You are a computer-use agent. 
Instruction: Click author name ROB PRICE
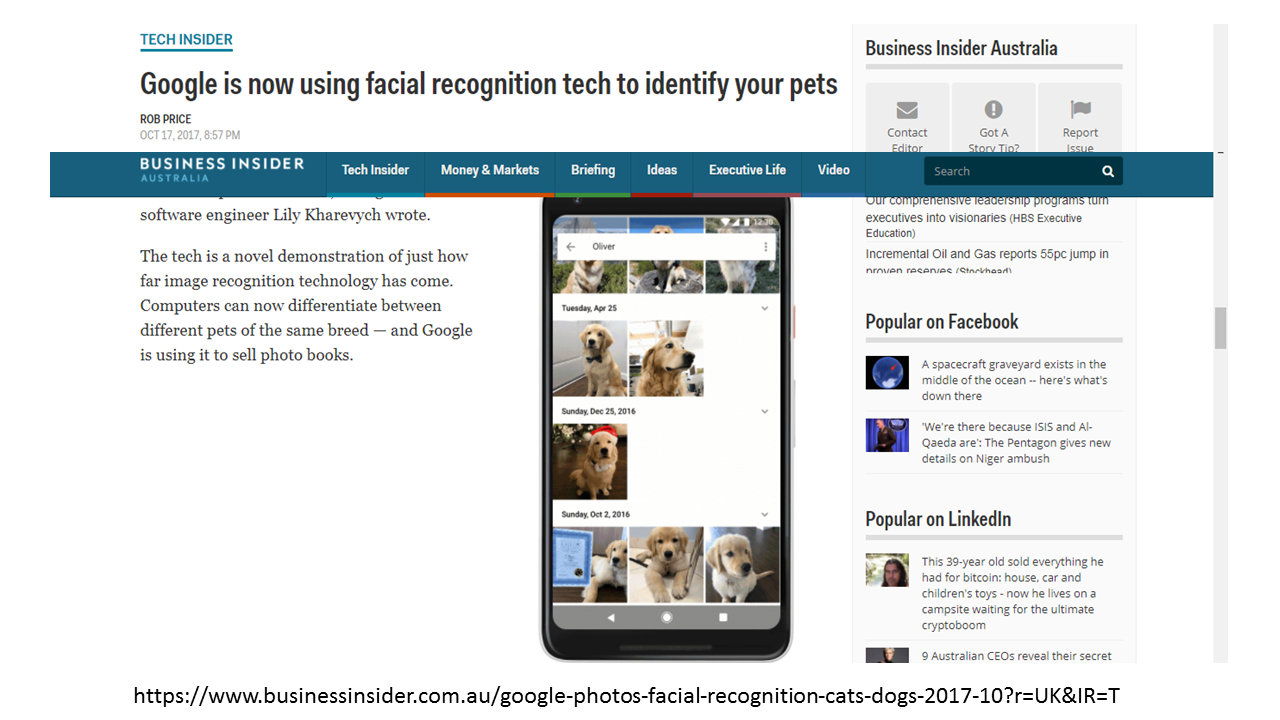[x=166, y=119]
